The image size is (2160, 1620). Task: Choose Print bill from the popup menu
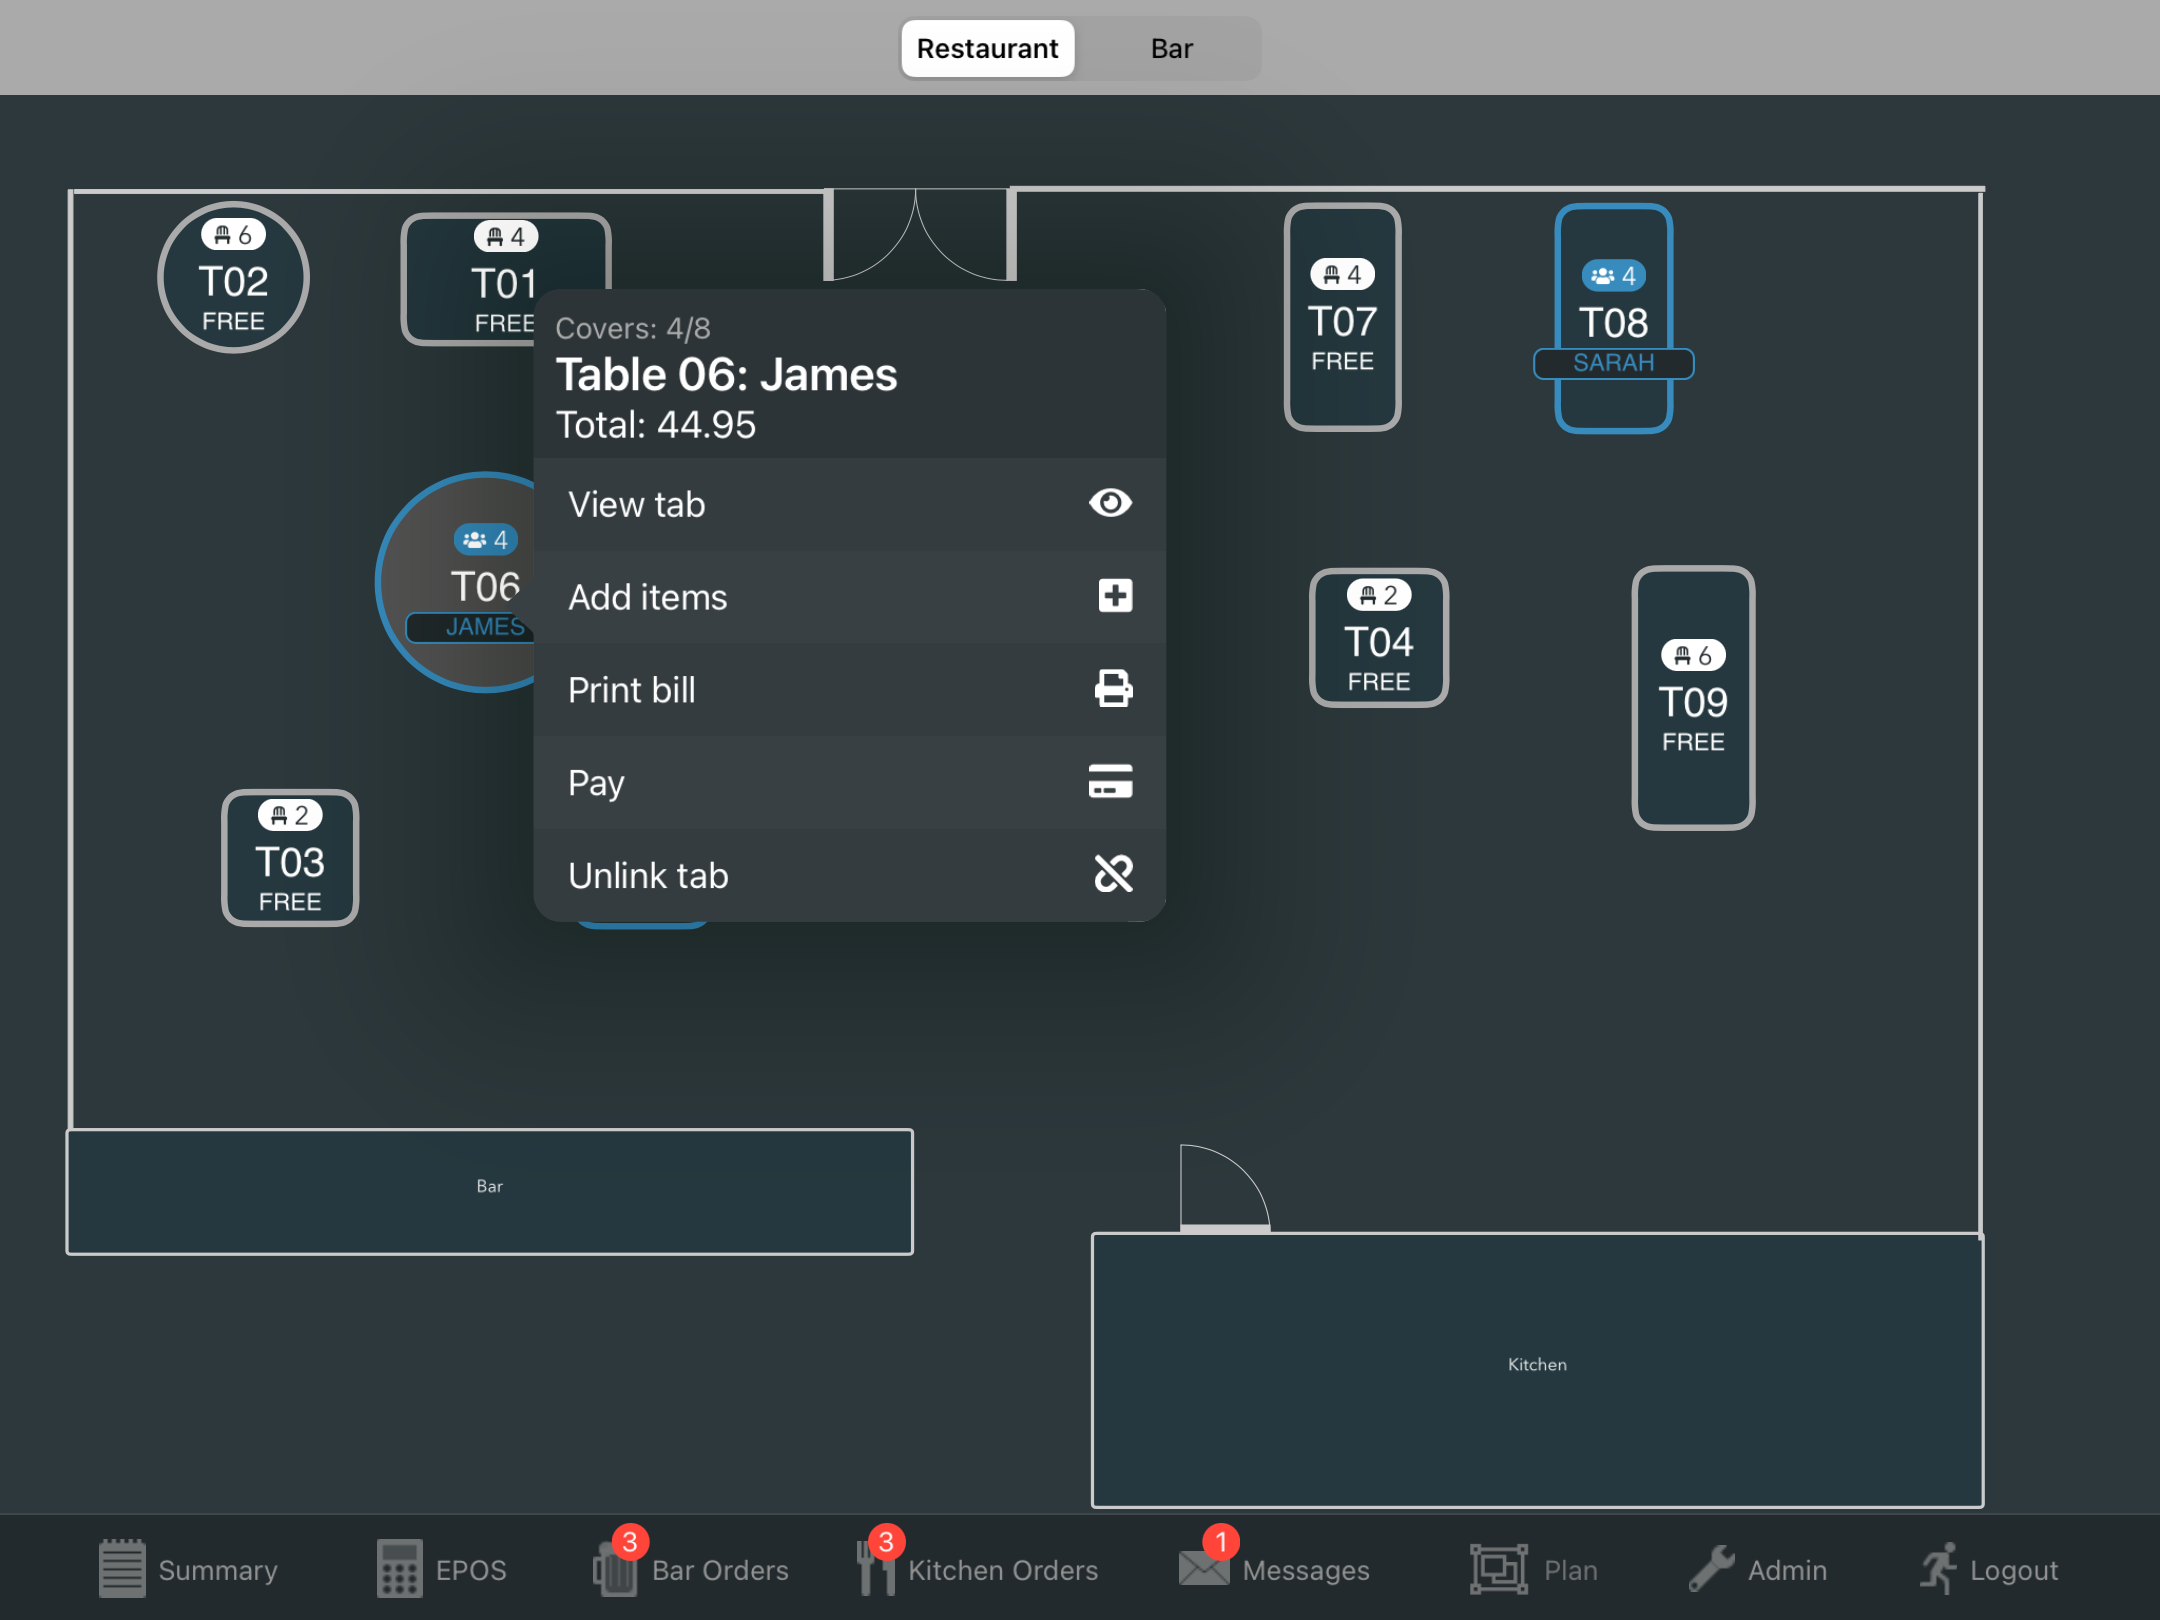848,690
